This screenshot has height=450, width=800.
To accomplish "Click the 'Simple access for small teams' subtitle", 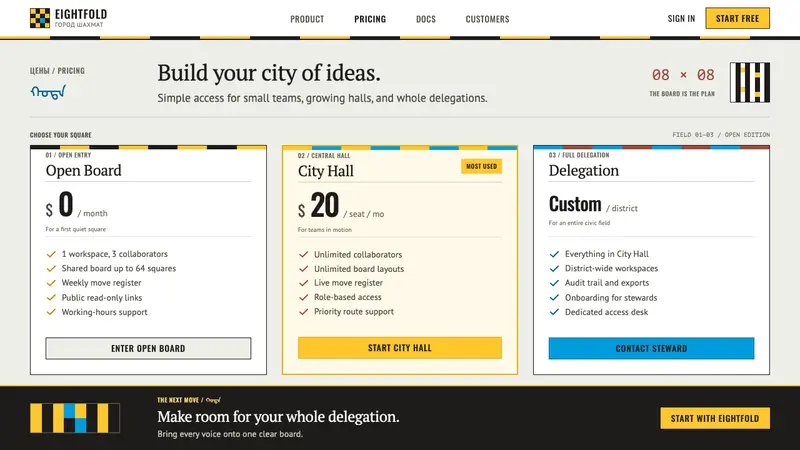I will point(322,98).
